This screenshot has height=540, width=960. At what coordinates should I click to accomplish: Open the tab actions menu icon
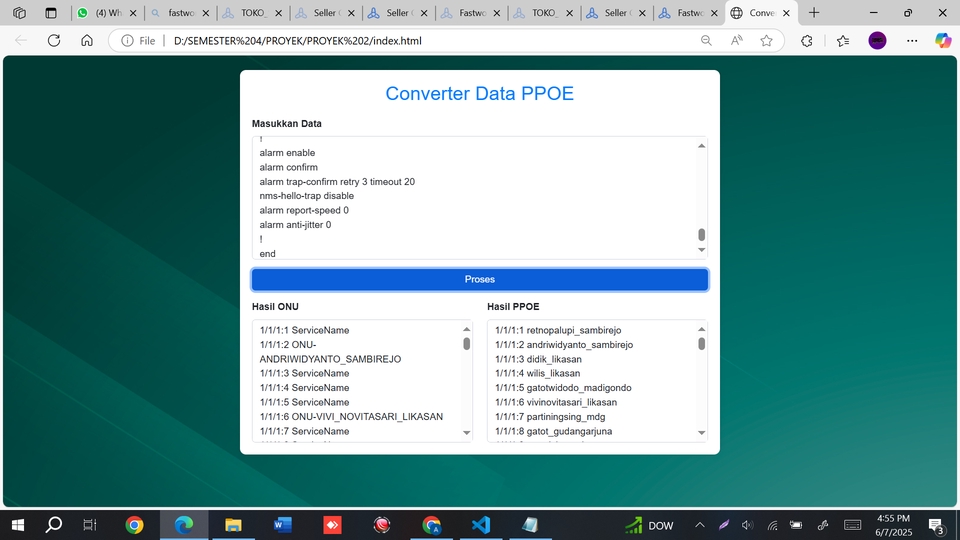[x=51, y=13]
